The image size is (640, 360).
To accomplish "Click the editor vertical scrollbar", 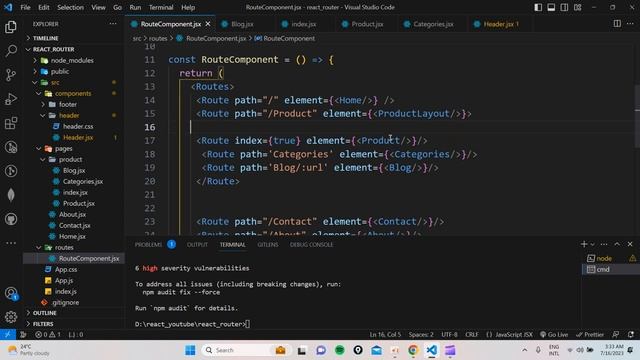I will click(637, 116).
